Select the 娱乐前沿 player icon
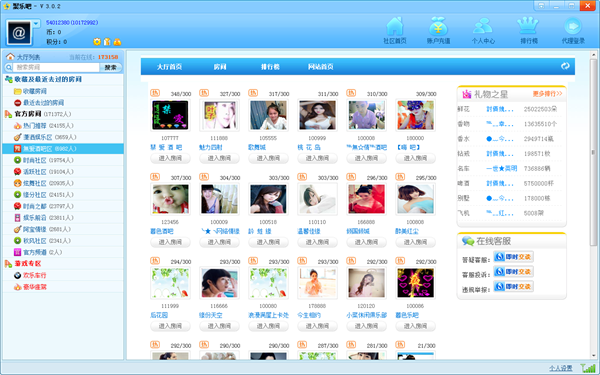 click(18, 217)
